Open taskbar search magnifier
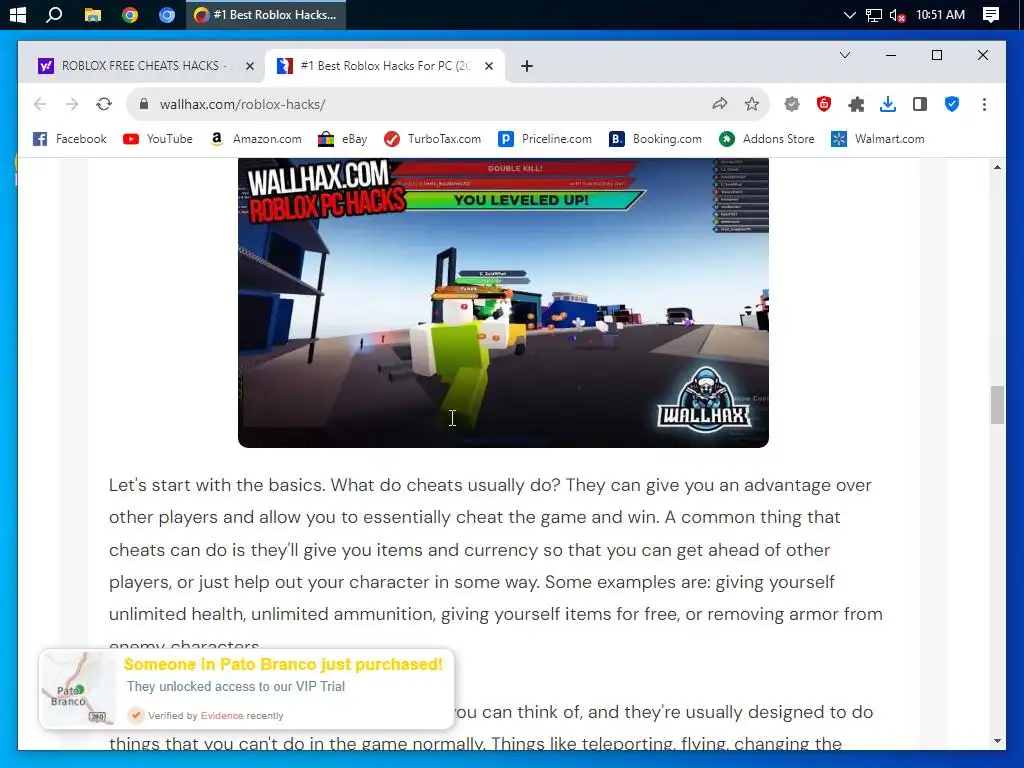Image resolution: width=1024 pixels, height=768 pixels. [54, 14]
